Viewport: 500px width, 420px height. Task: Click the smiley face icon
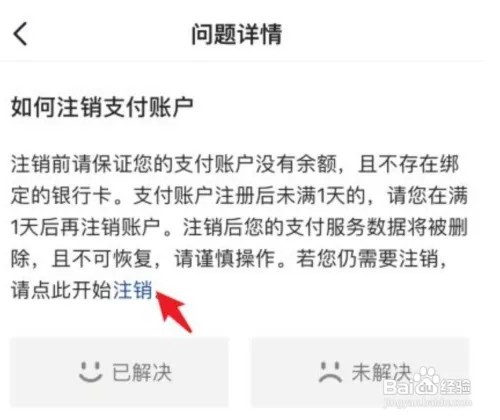pos(90,372)
